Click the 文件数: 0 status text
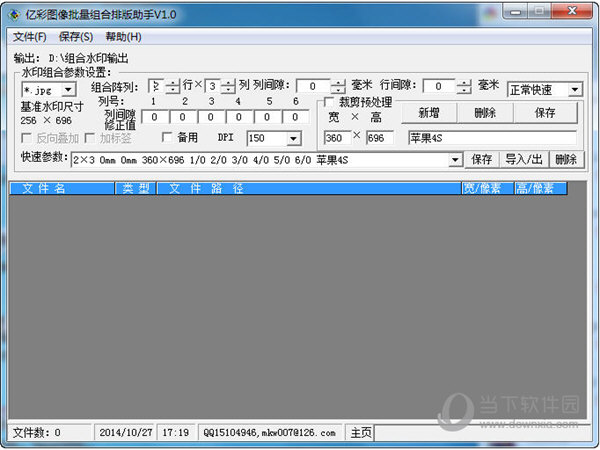Screen dimensions: 600x450 [x=37, y=433]
